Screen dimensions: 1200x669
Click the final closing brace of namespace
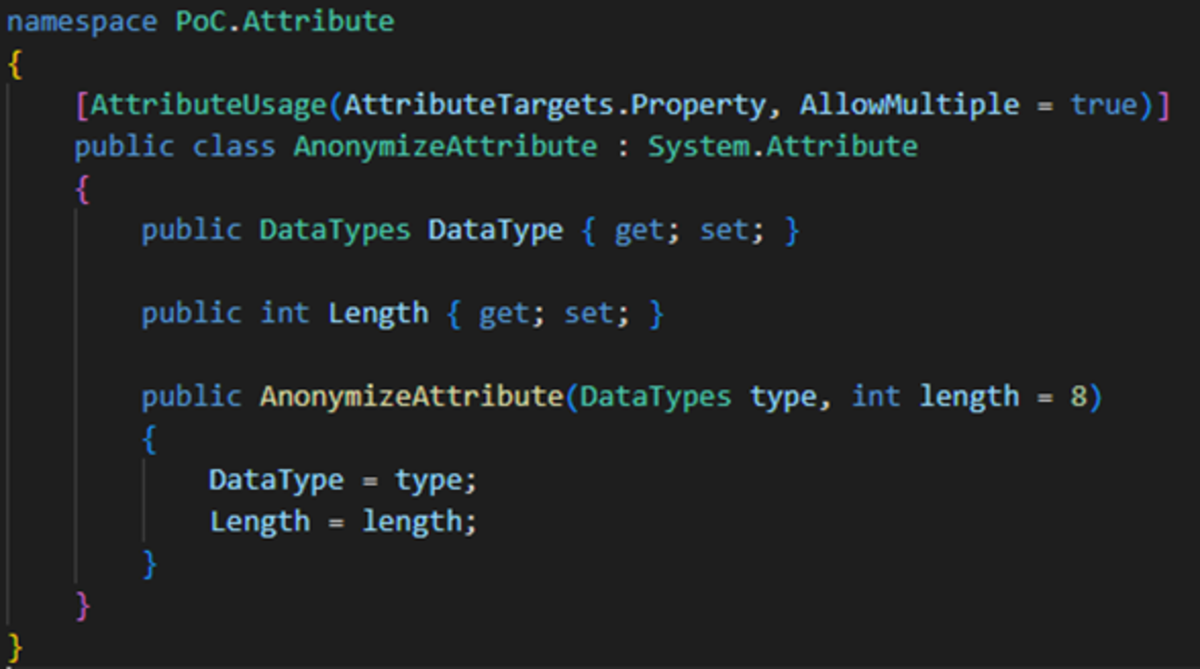(14, 645)
